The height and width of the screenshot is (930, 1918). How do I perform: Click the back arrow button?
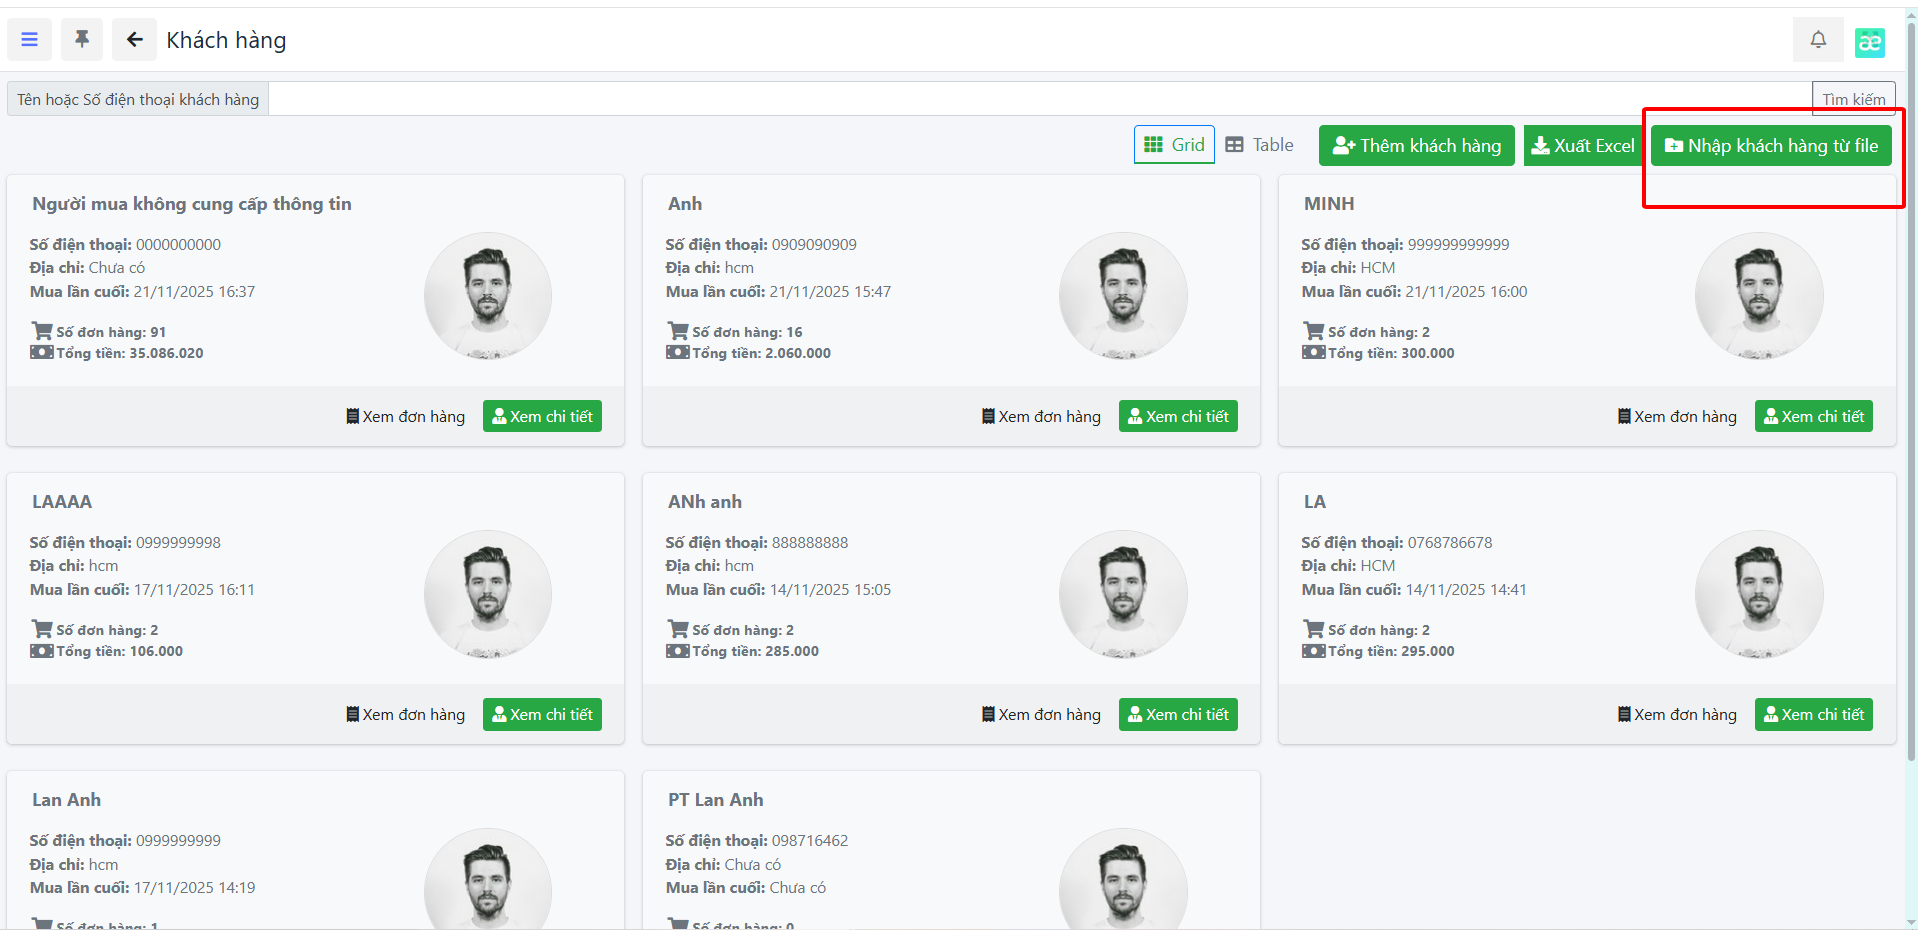[134, 40]
